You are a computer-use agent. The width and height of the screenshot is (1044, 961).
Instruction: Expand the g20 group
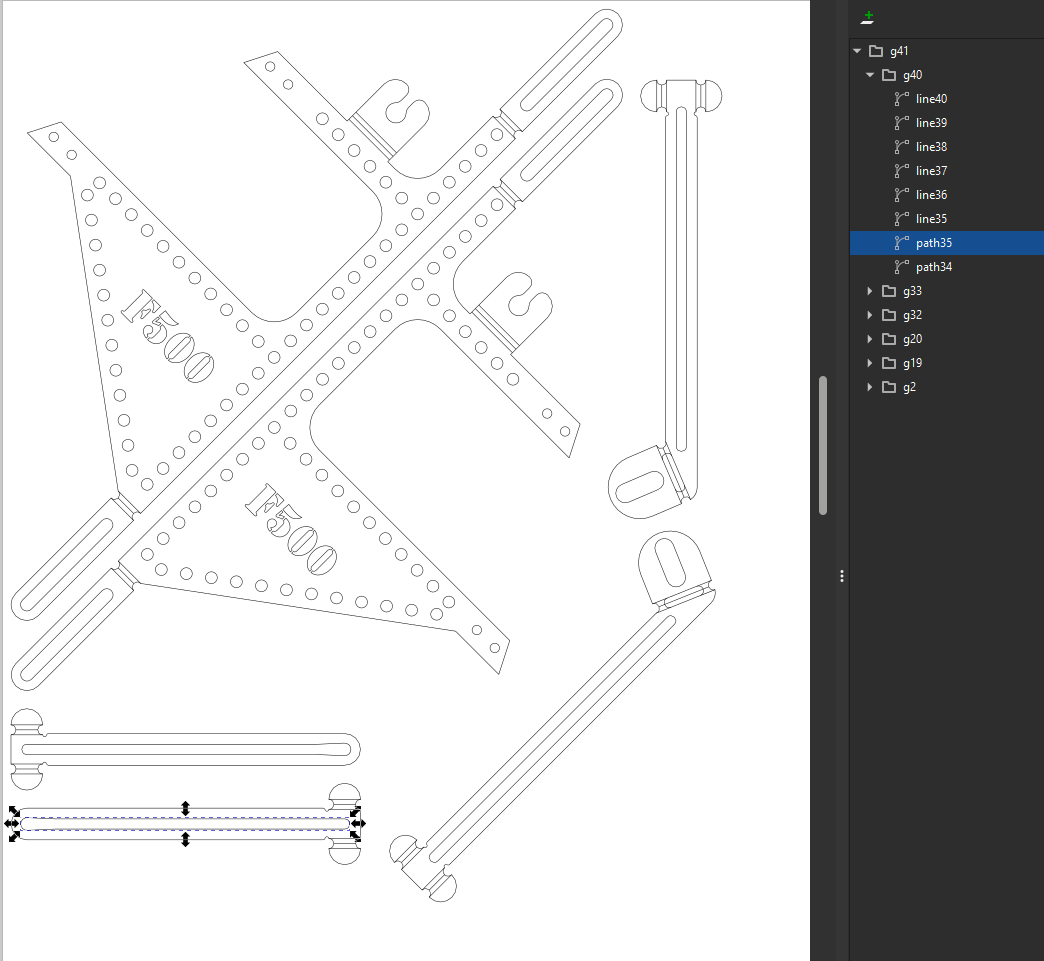click(870, 339)
